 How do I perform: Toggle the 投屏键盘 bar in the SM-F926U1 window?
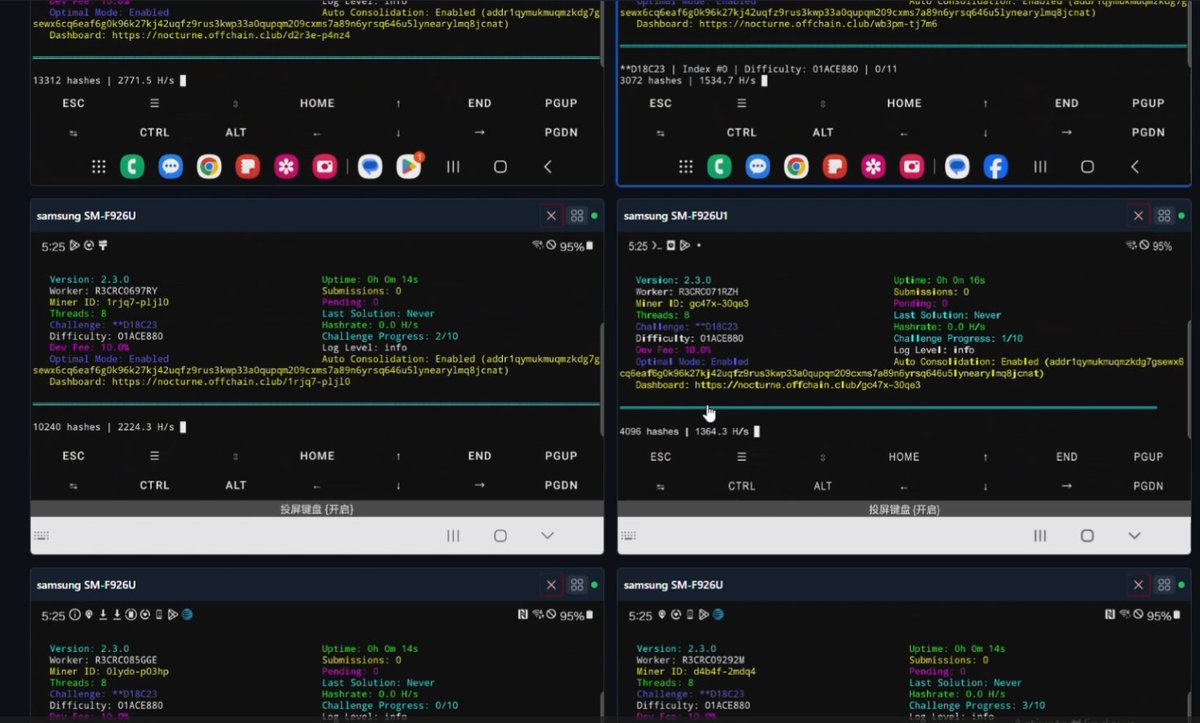tap(904, 509)
